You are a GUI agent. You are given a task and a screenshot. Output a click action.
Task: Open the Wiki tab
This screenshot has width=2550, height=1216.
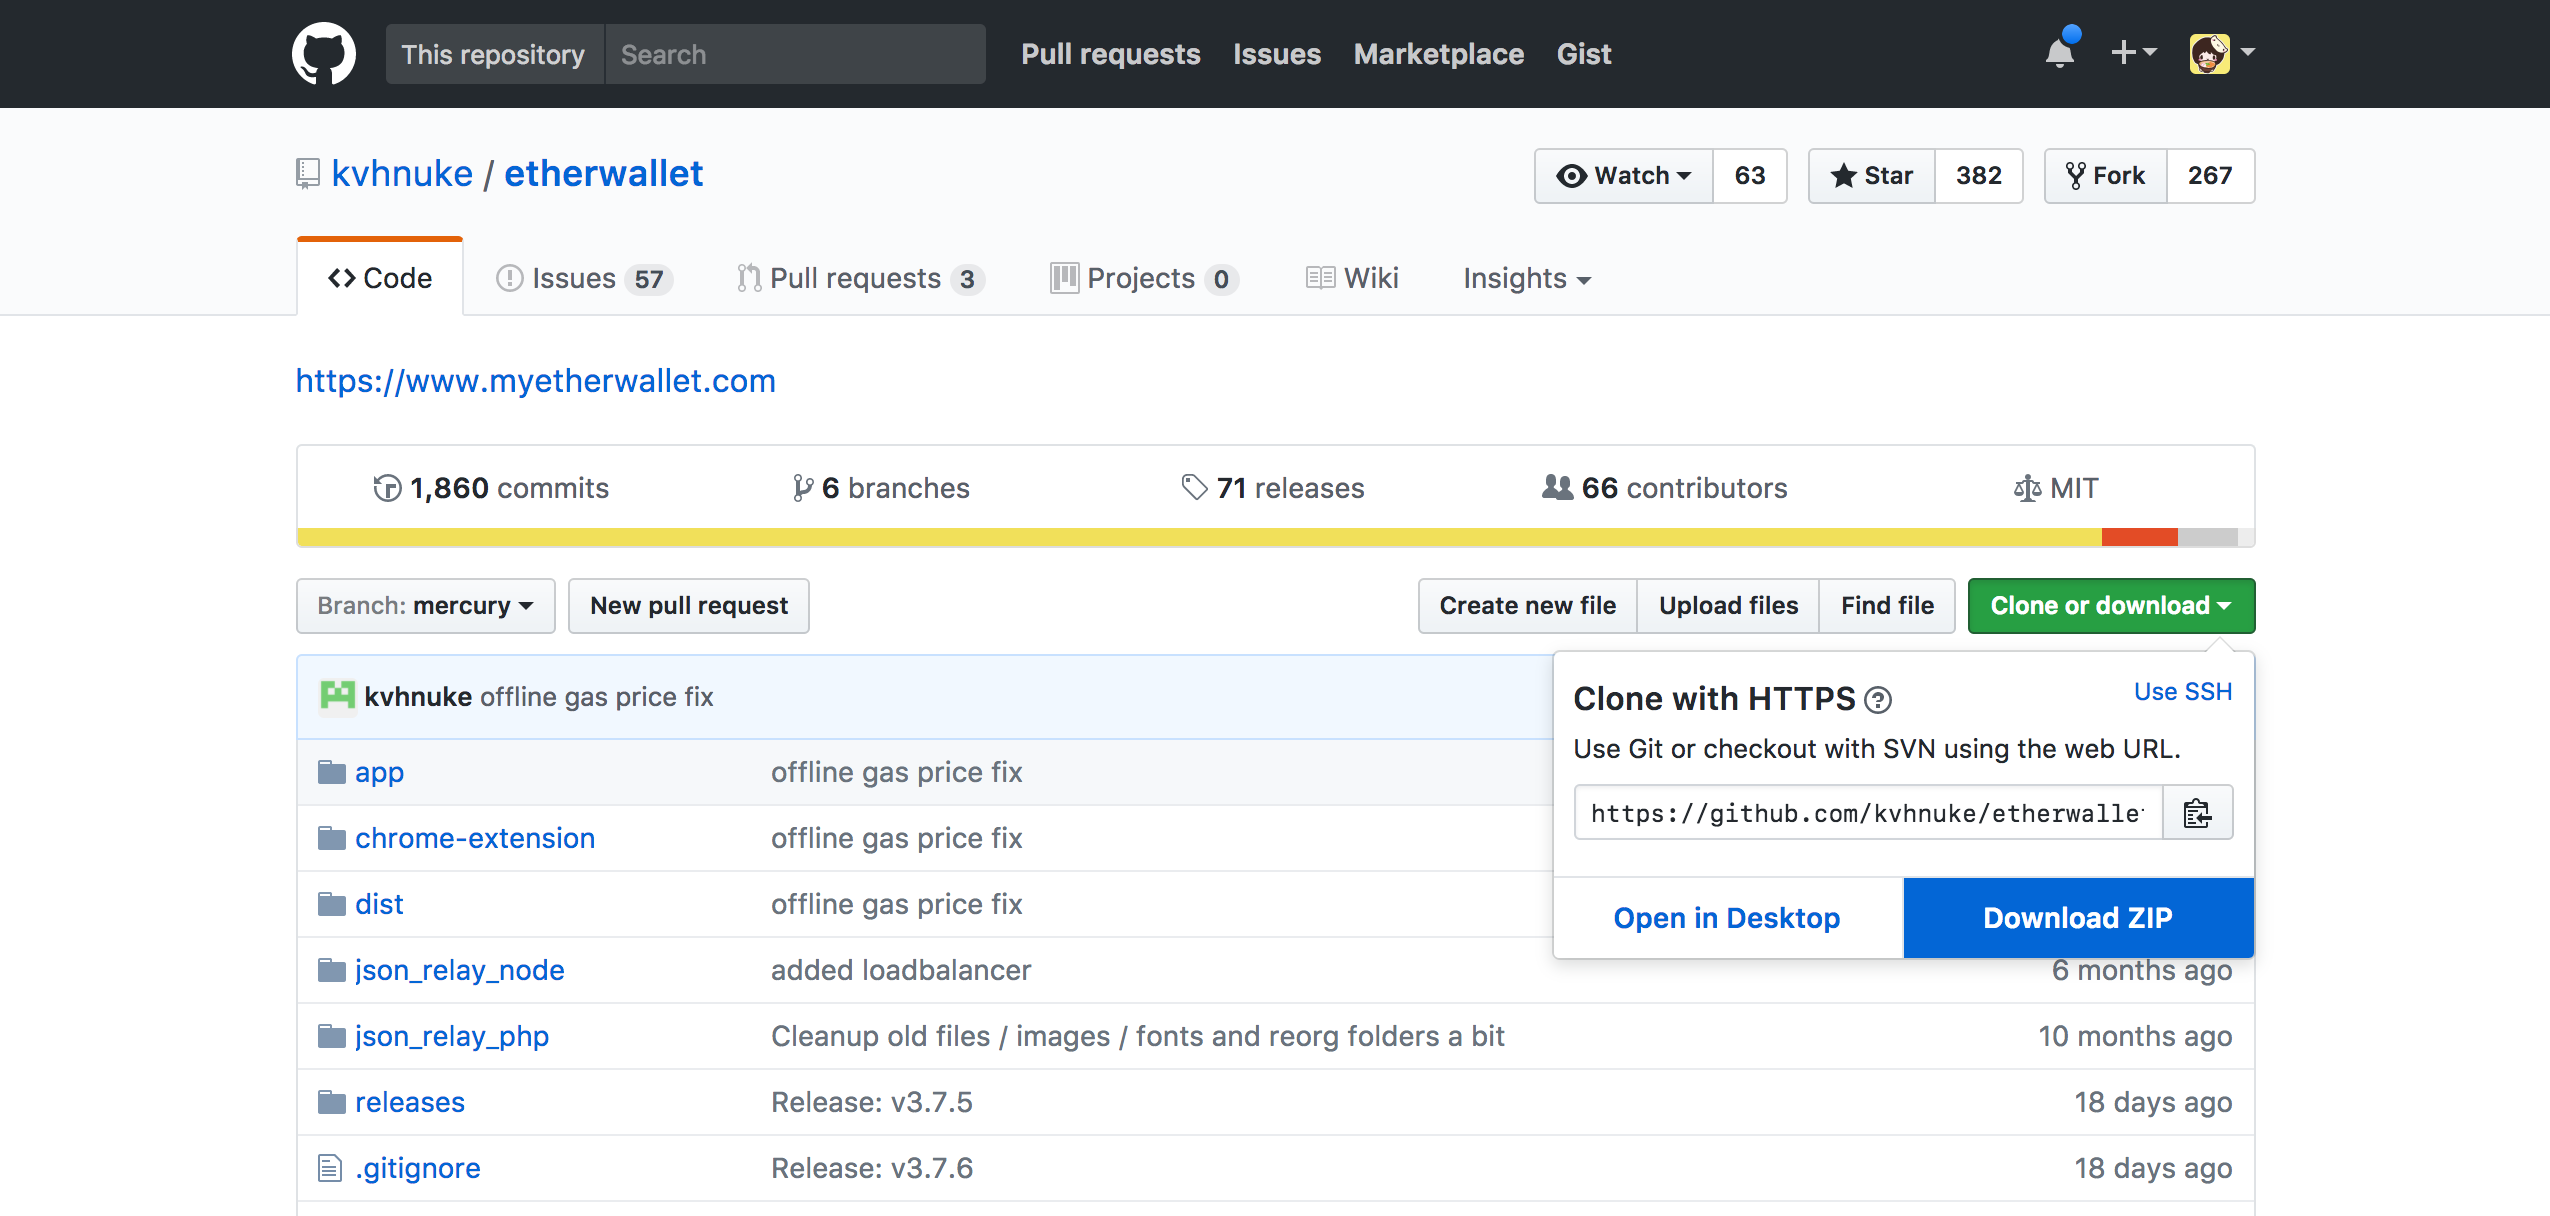[1352, 278]
